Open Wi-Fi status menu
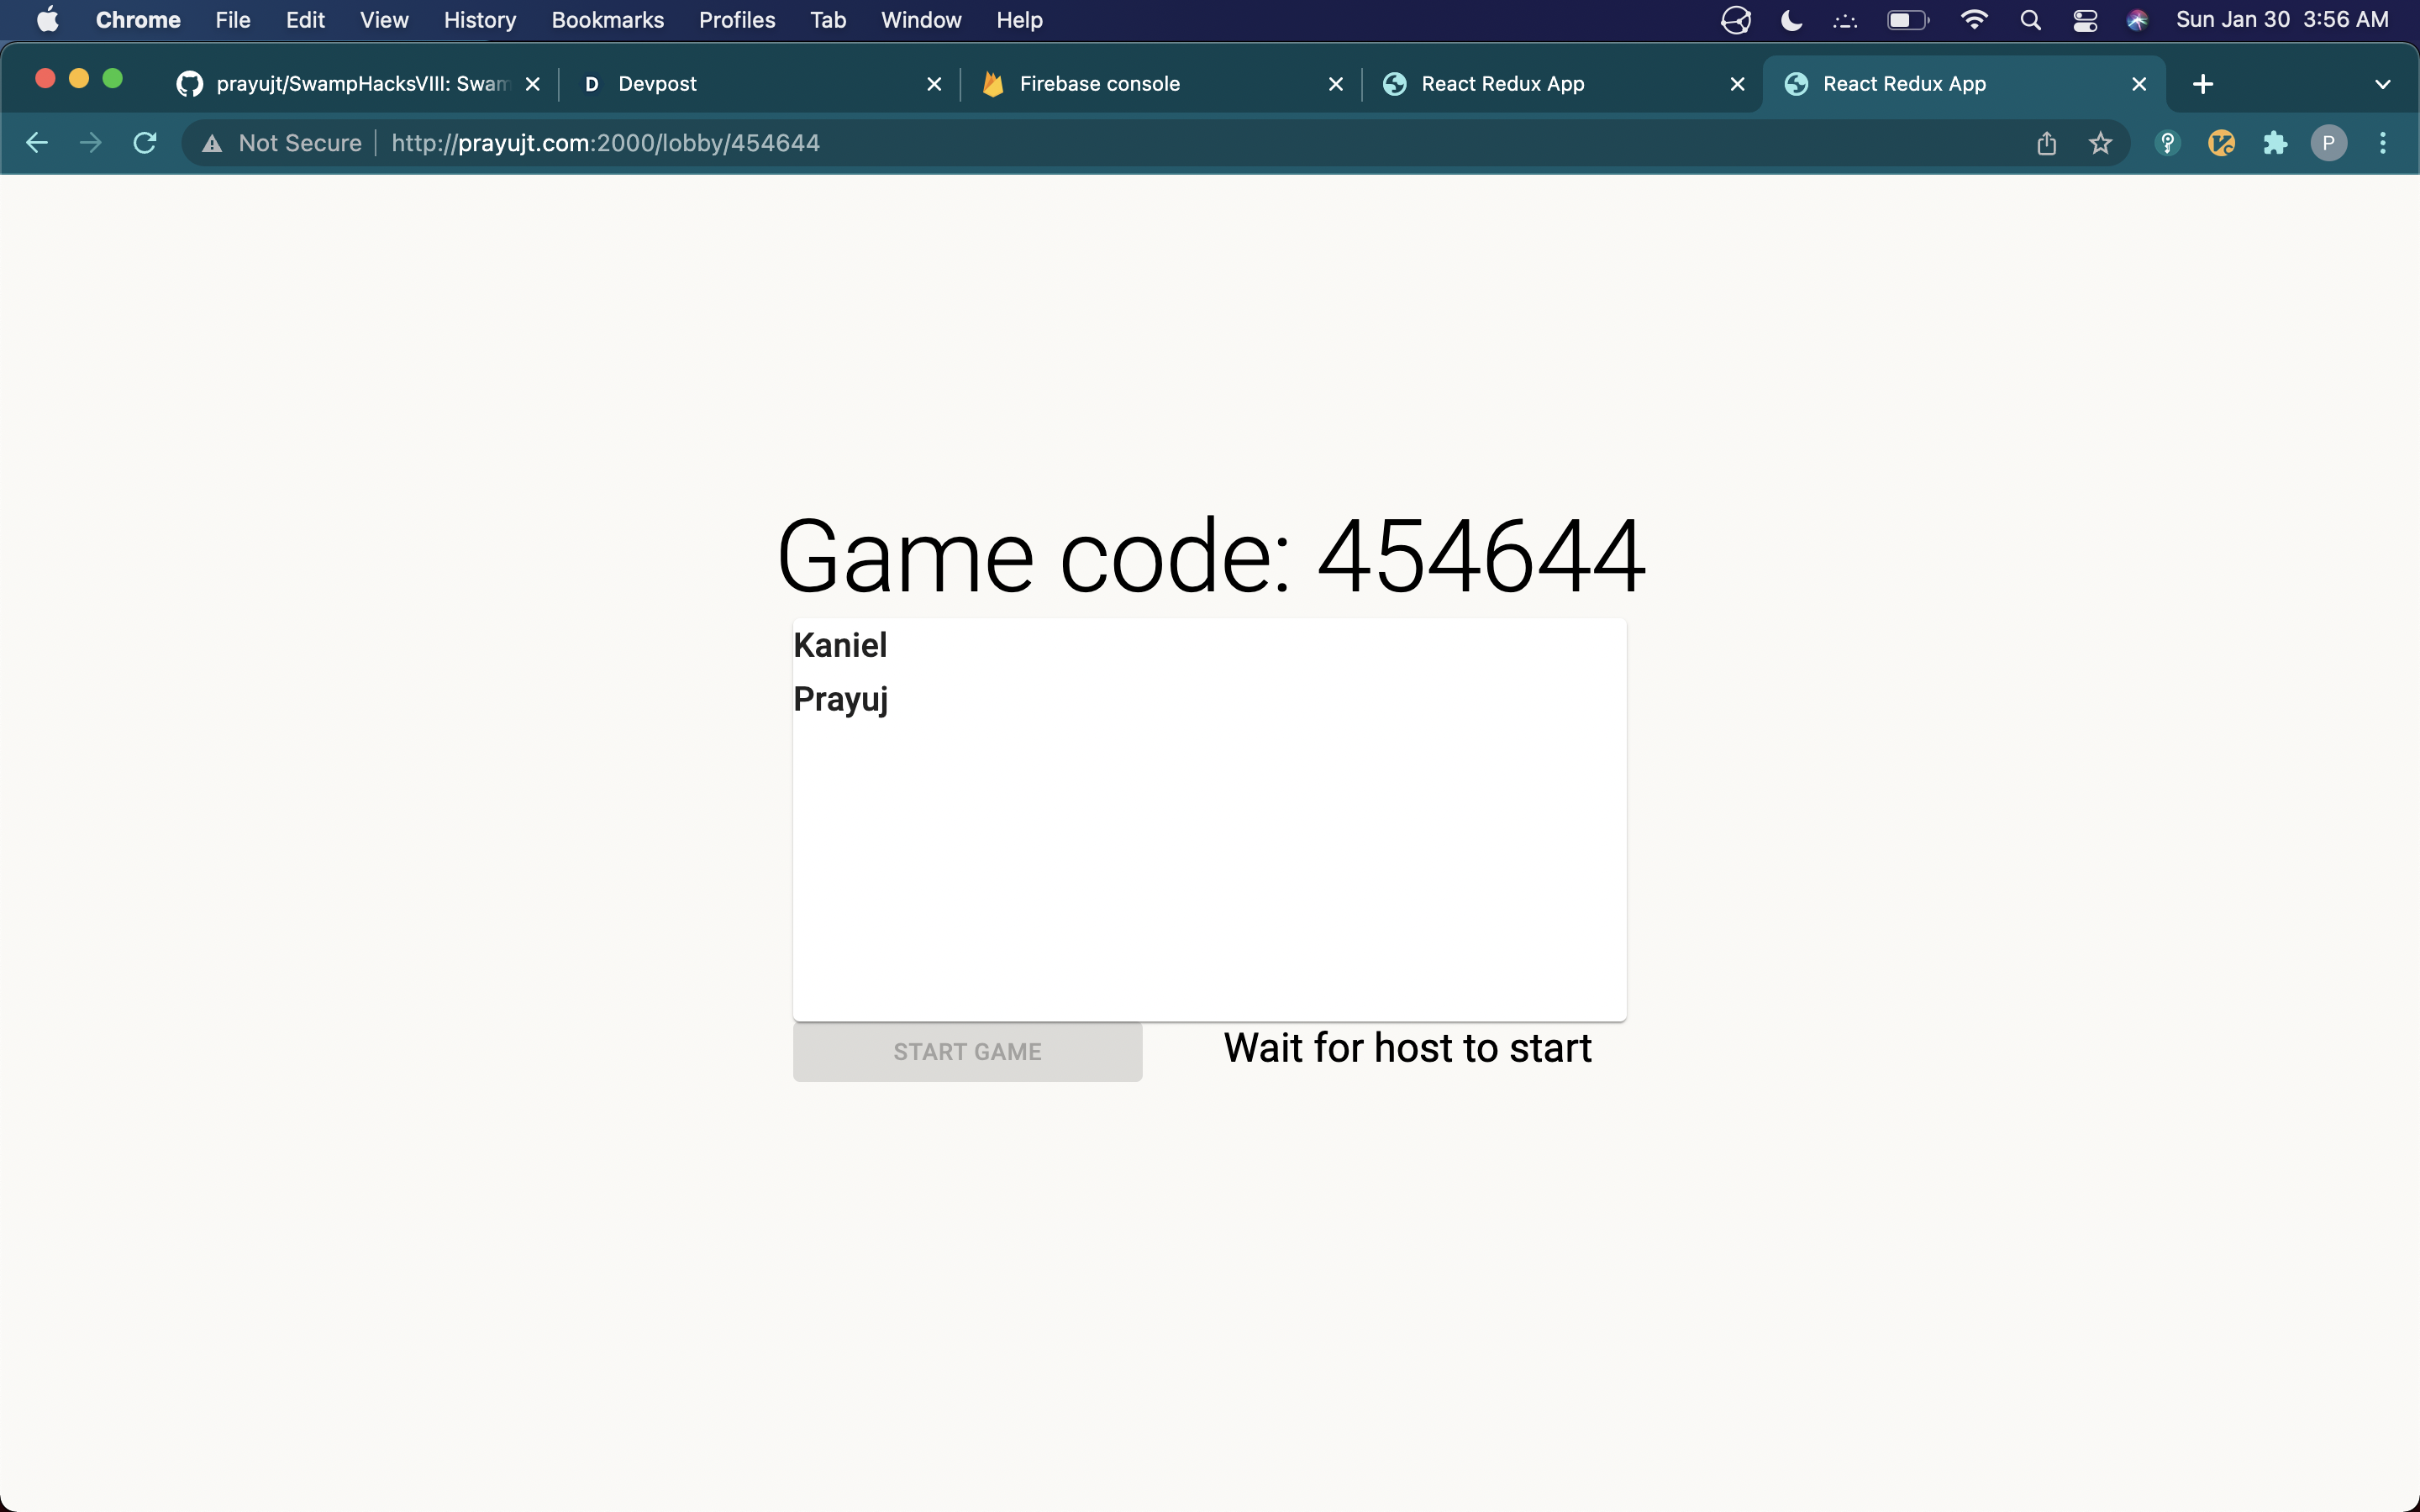This screenshot has height=1512, width=2420. point(1974,20)
